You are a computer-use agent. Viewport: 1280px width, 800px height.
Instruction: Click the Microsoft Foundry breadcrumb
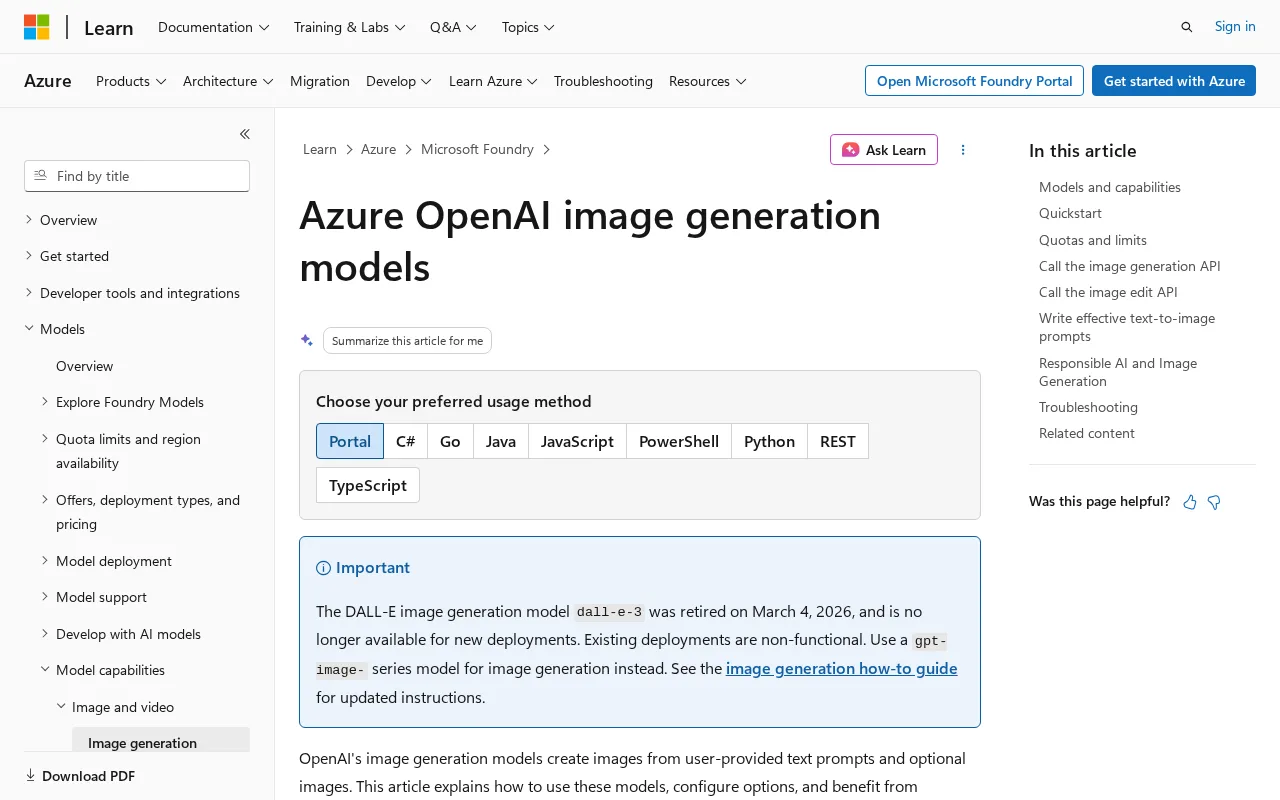[477, 149]
